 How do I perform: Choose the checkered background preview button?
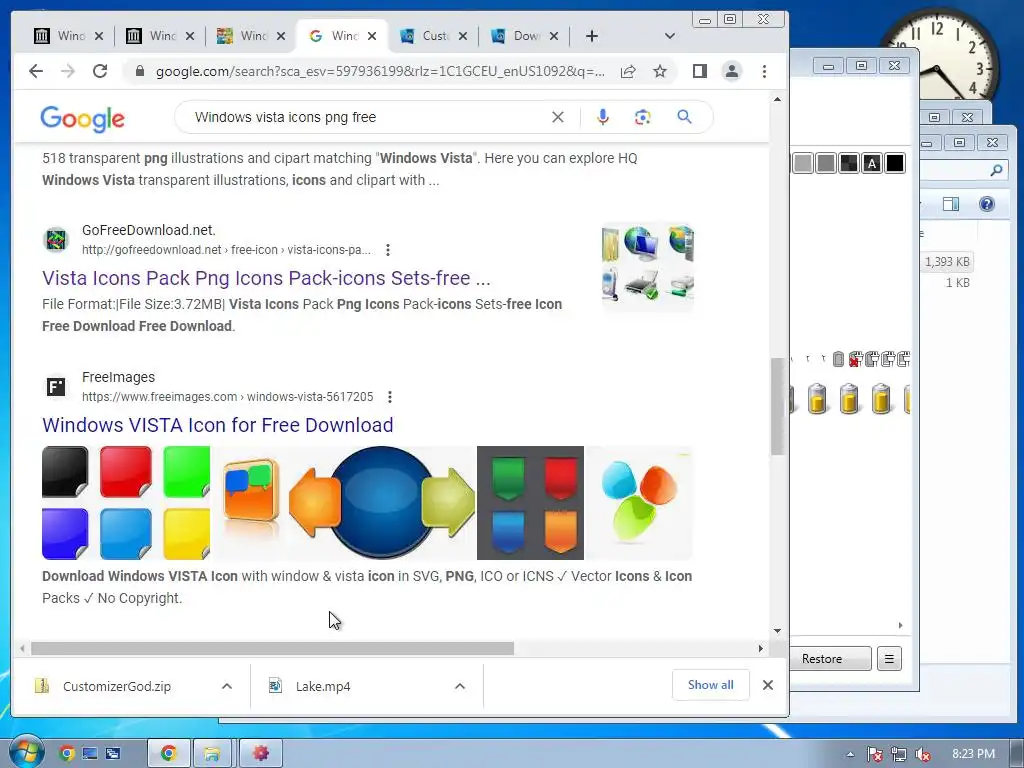coord(849,163)
